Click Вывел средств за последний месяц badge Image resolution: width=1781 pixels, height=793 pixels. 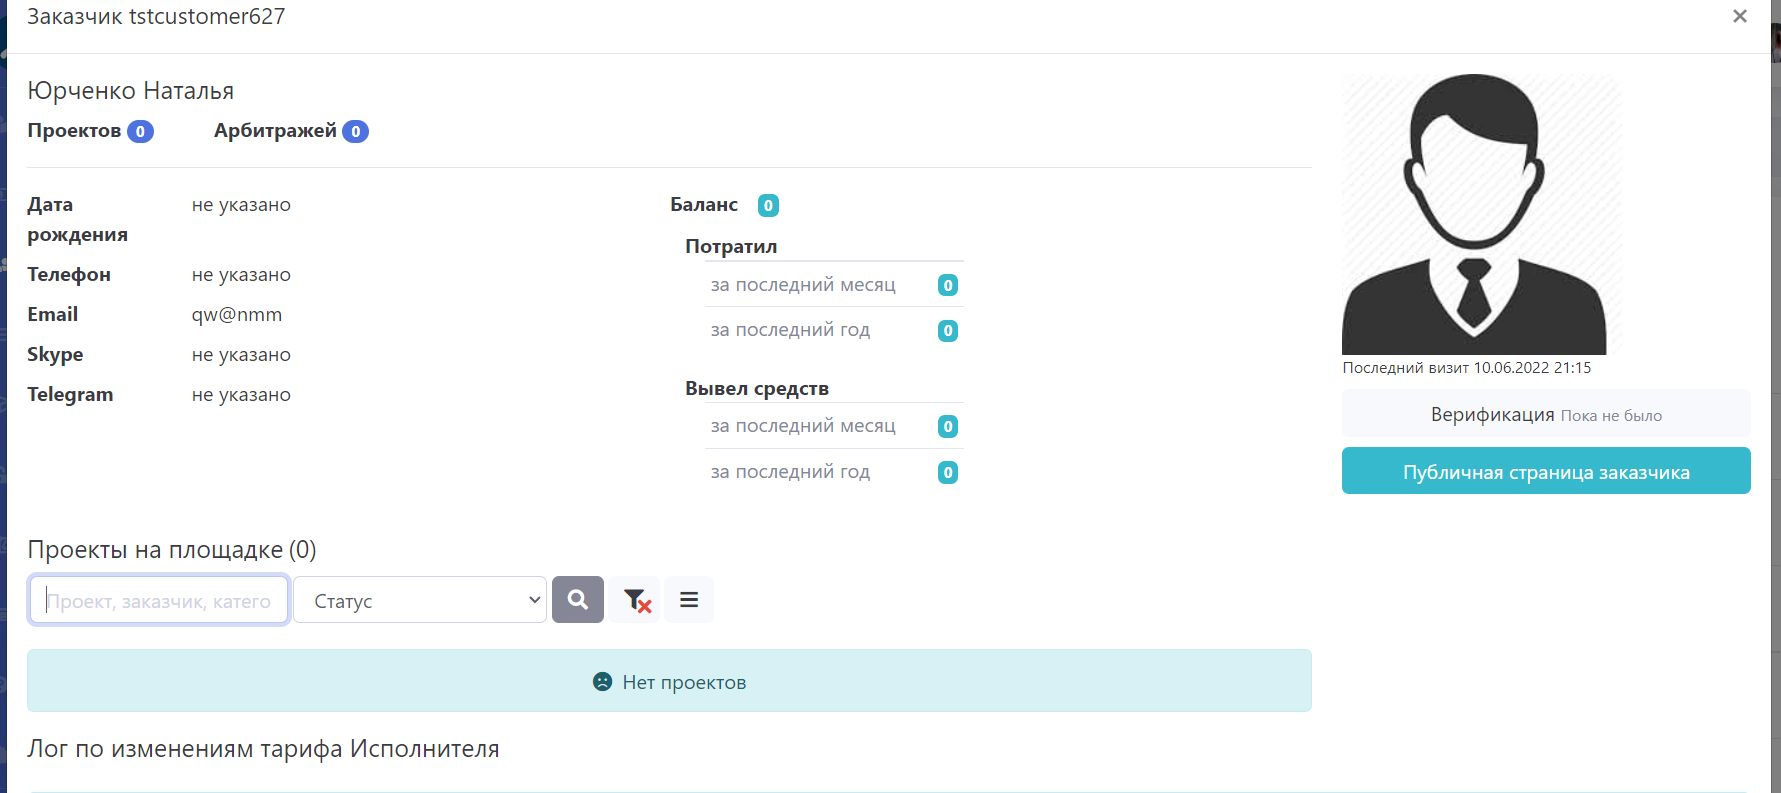tap(948, 427)
